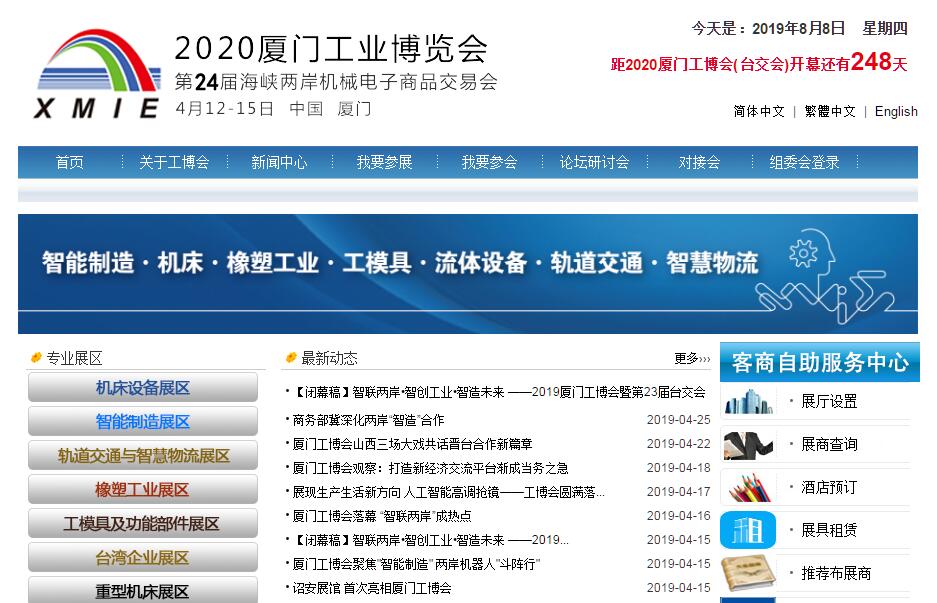Viewport: 937px width, 603px height.
Task: Click the colored pencils icon beside 酒店预订
Action: tap(748, 487)
